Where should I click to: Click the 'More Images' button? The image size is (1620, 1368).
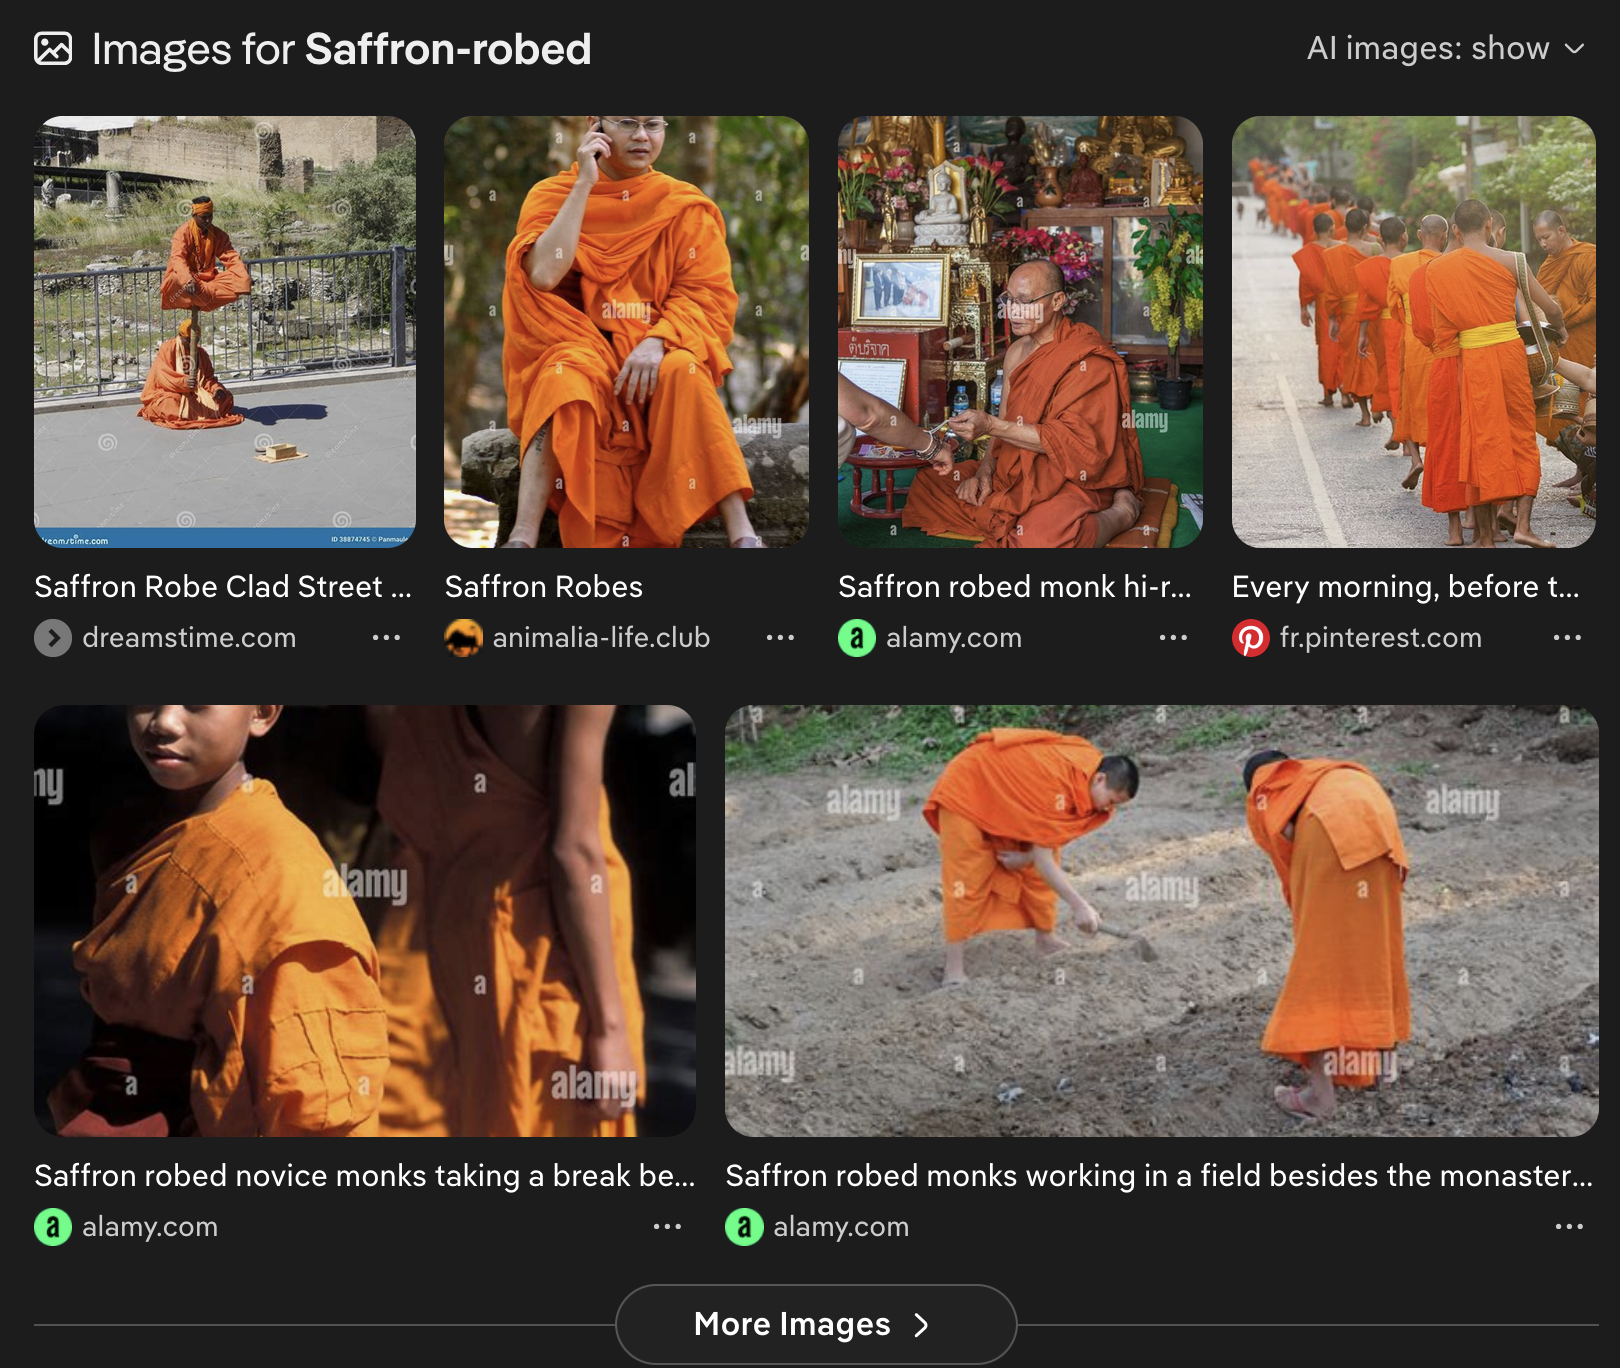(x=816, y=1324)
